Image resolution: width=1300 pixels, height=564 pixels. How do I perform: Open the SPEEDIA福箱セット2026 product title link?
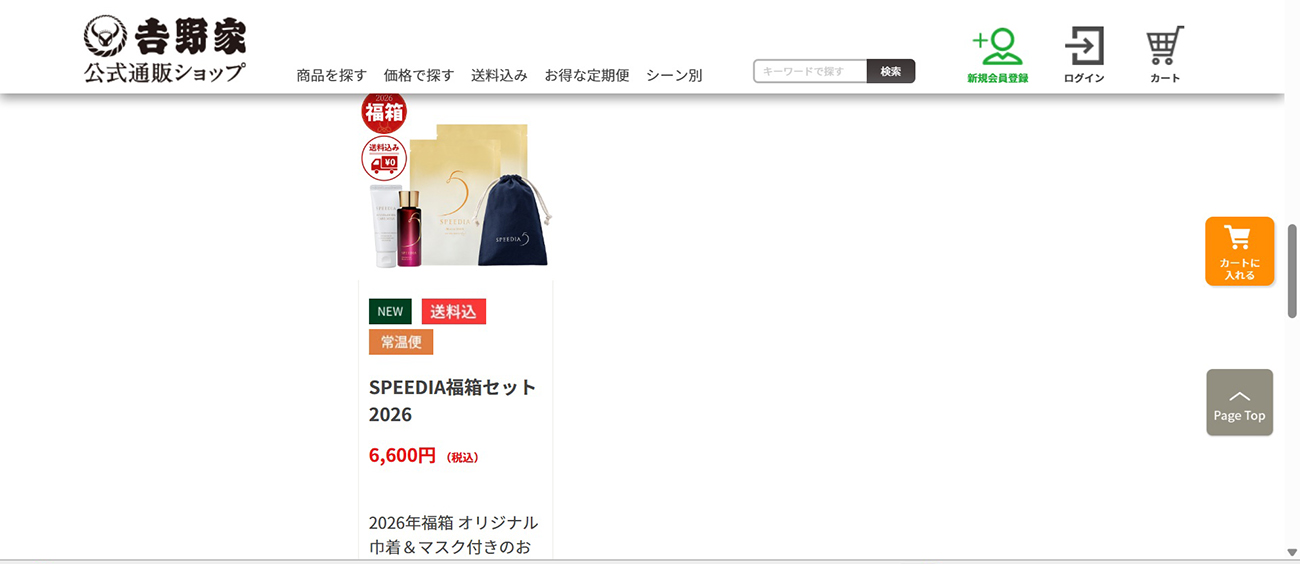pos(453,400)
